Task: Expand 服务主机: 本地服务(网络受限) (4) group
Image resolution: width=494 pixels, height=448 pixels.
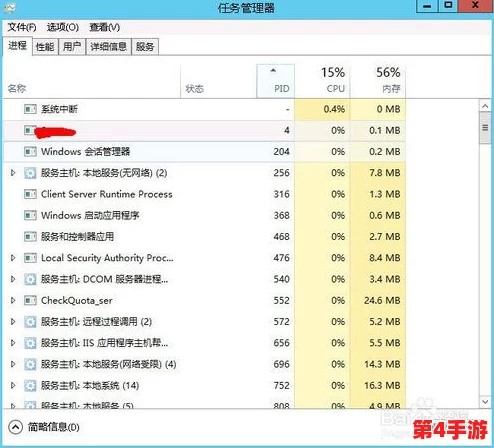Action: (x=13, y=364)
